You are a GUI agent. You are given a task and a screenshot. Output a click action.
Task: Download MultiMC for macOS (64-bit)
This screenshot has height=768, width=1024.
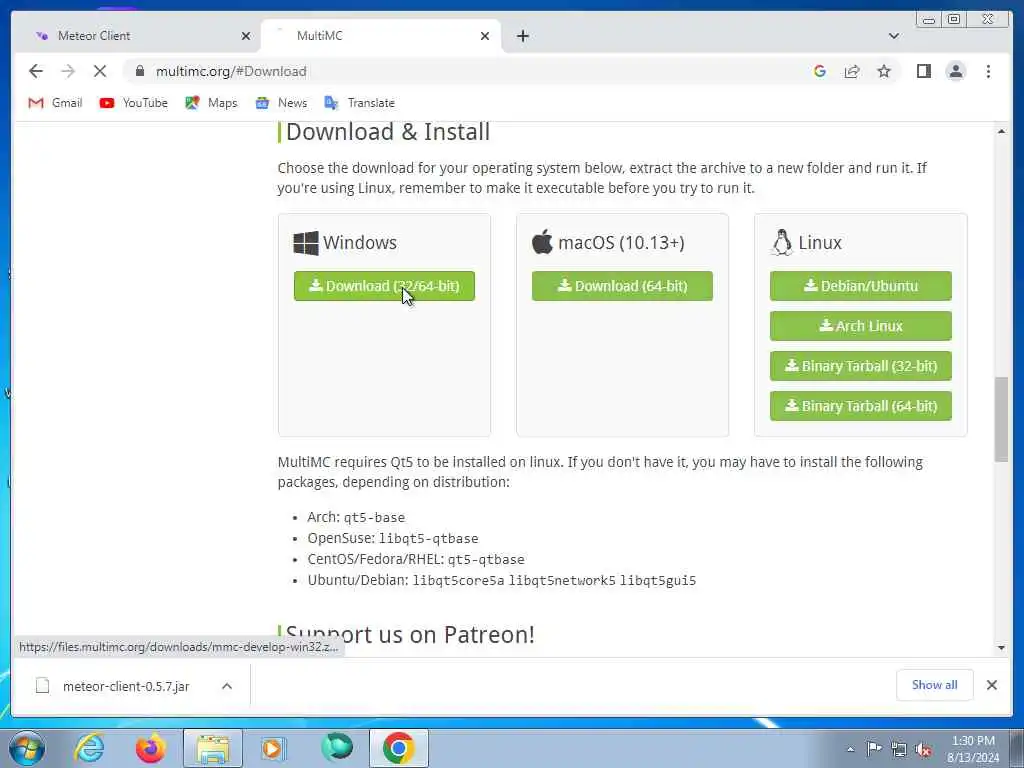[622, 286]
